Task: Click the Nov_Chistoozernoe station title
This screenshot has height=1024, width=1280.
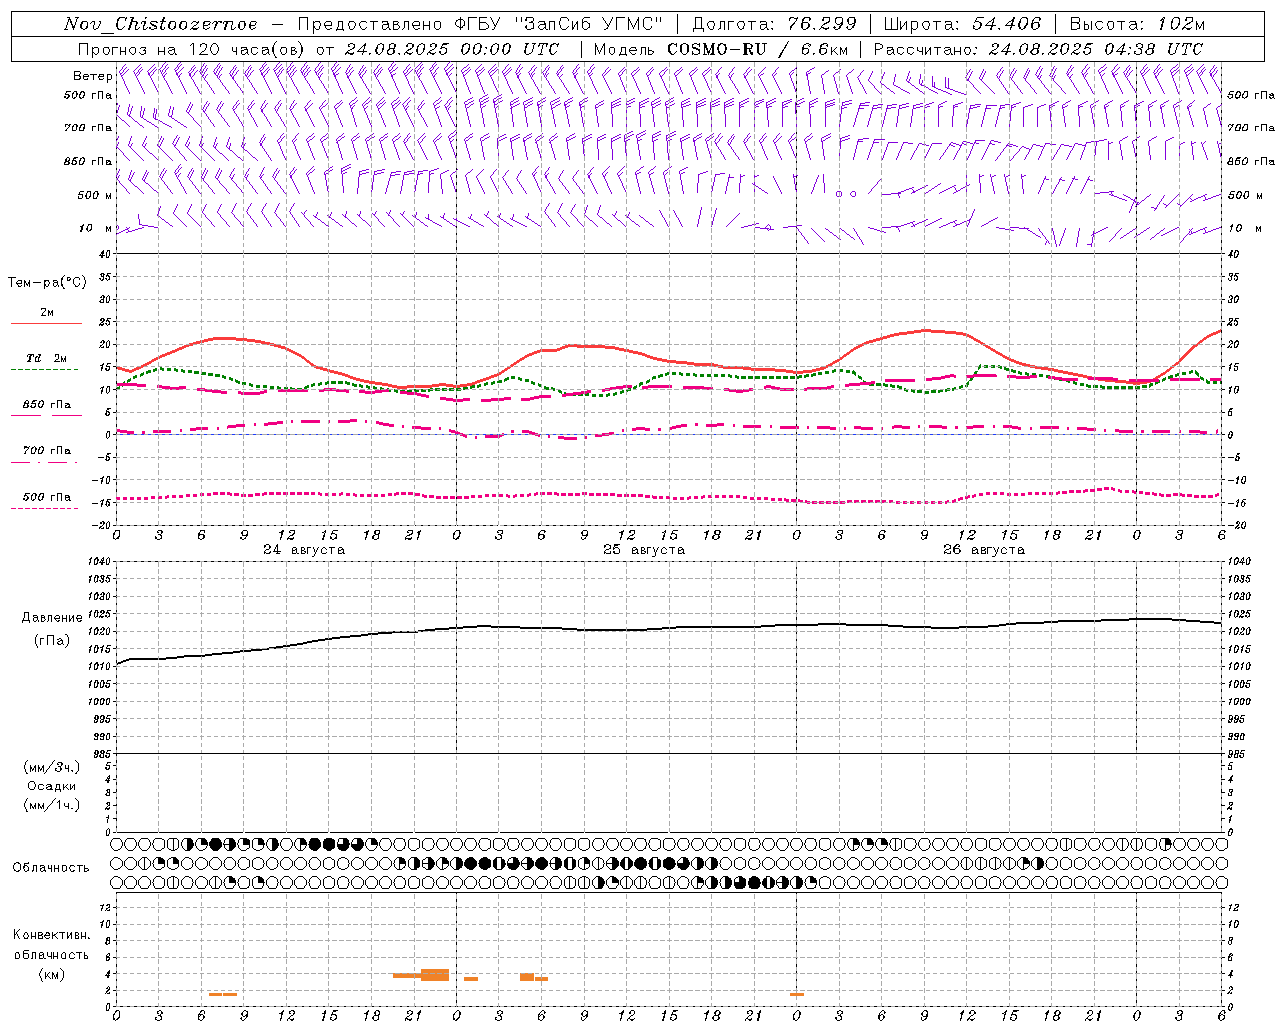Action: click(161, 24)
